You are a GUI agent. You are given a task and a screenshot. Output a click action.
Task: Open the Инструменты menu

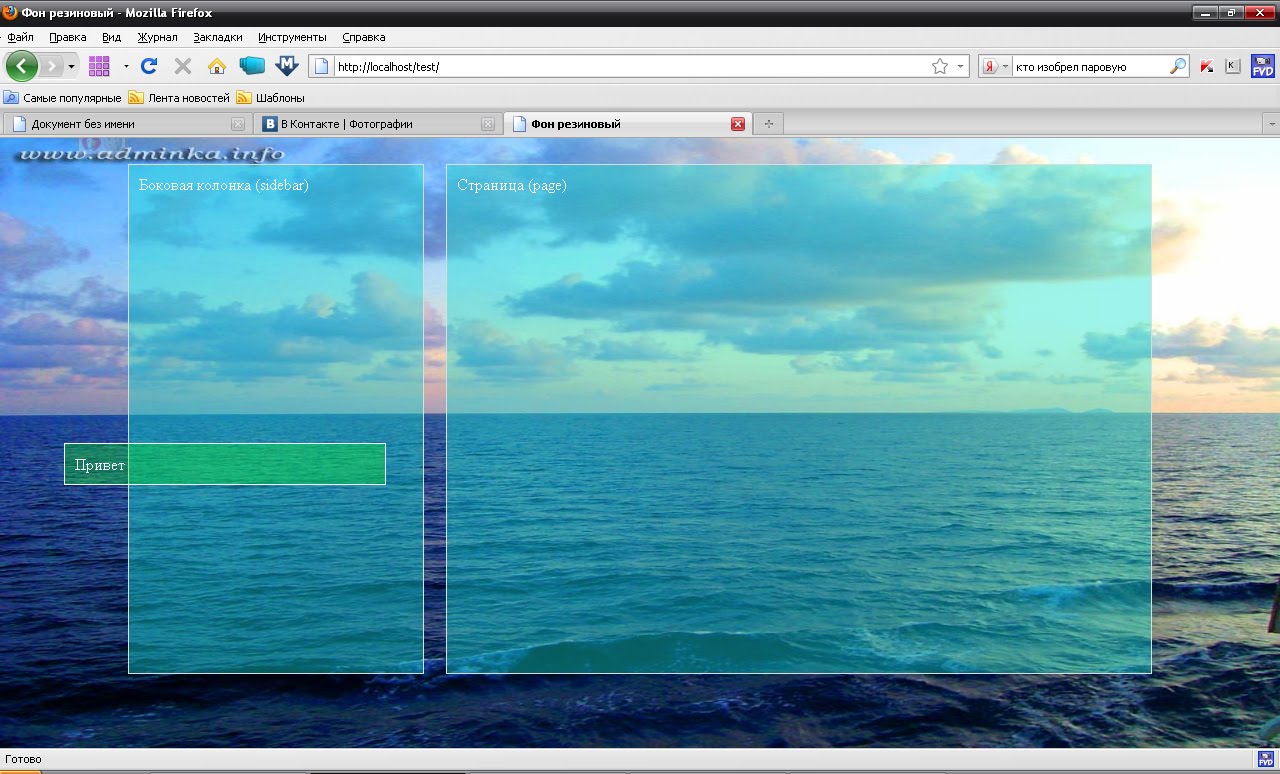(292, 37)
